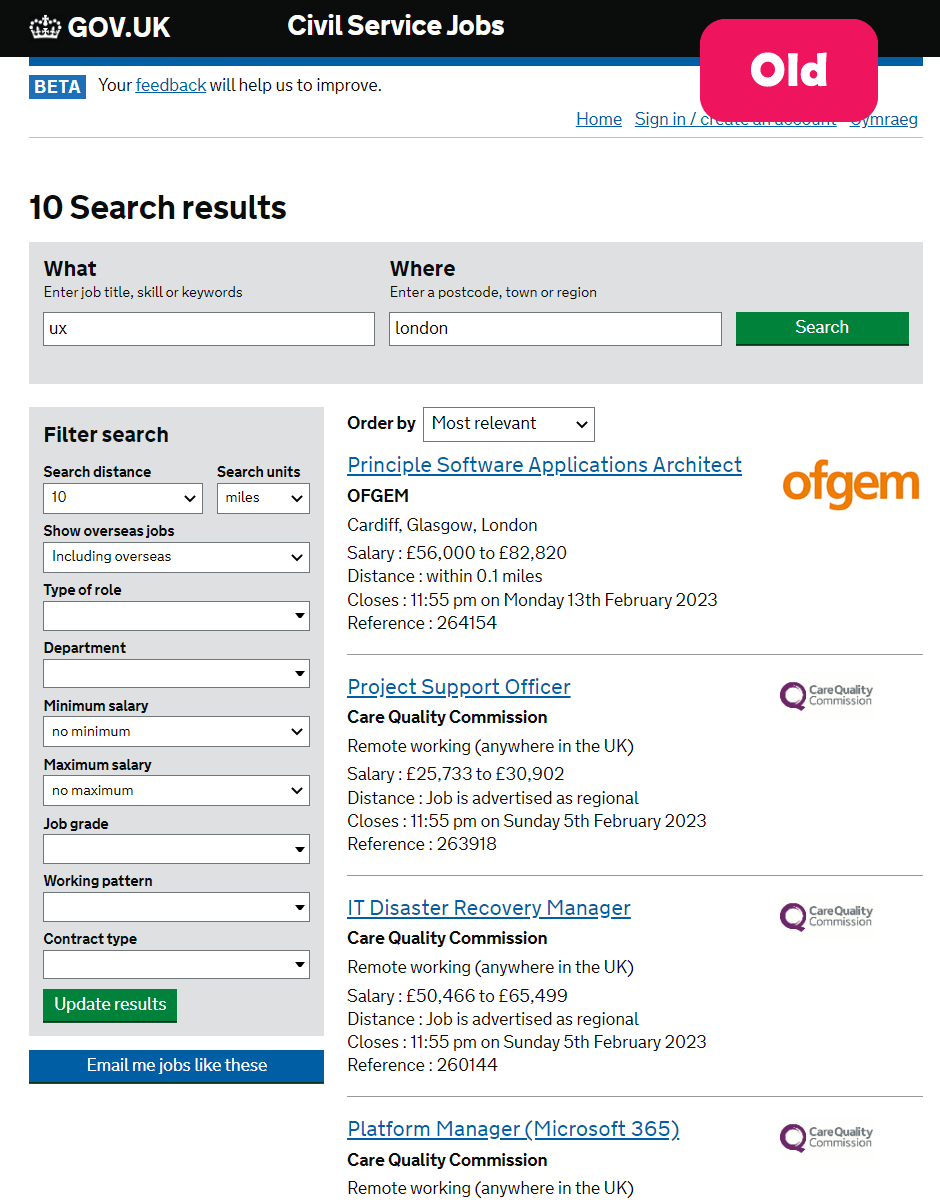Go to Home in the top navigation

coord(598,119)
